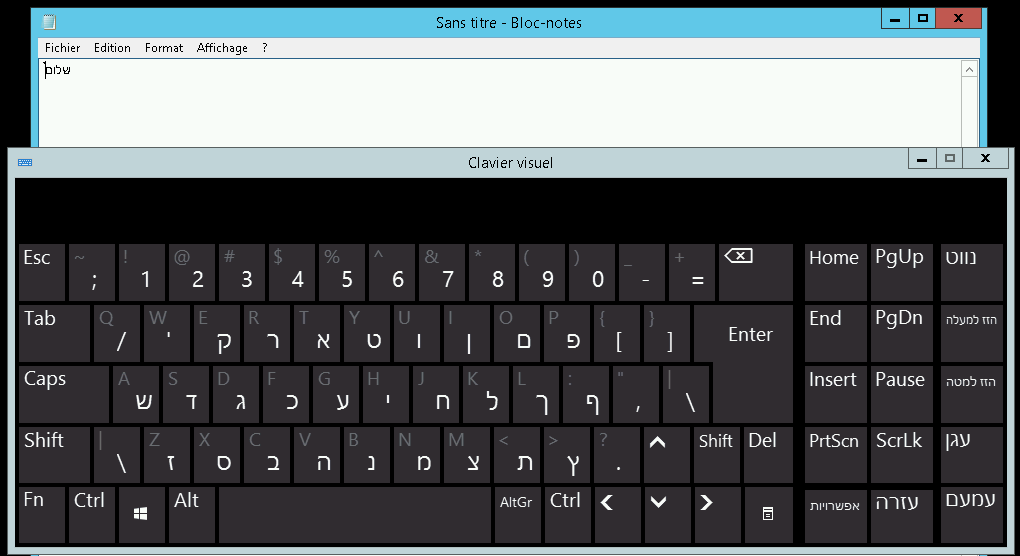This screenshot has height=556, width=1020.
Task: Click the ם key labeled O
Action: click(517, 333)
